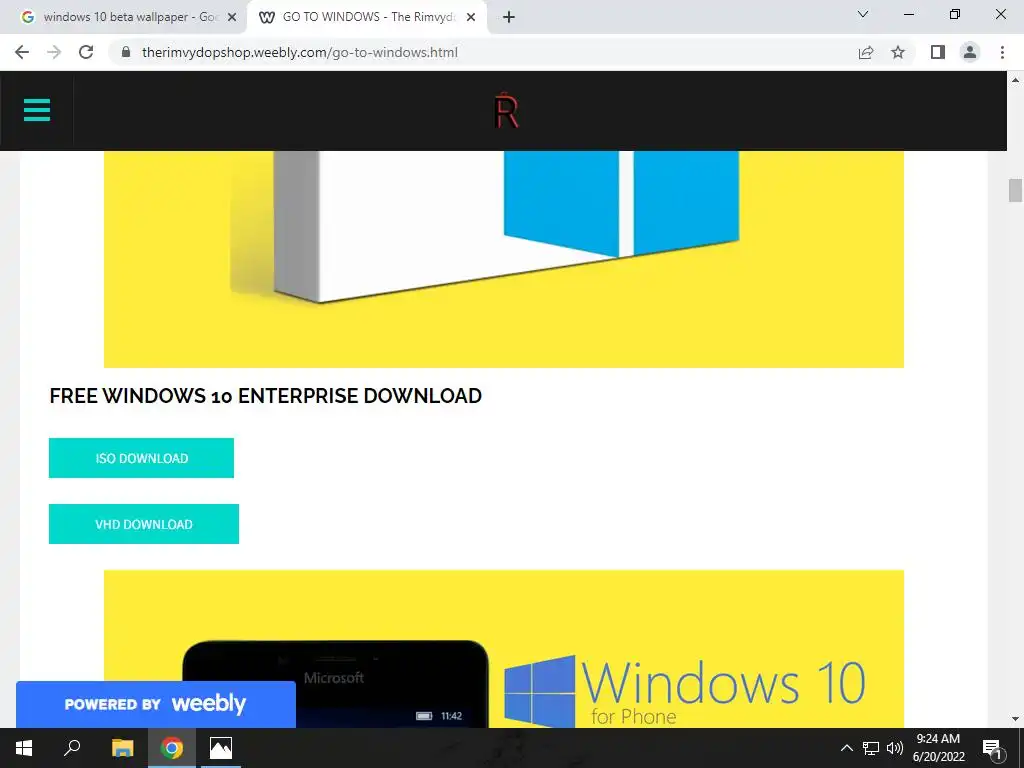1024x768 pixels.
Task: Open notification center icon
Action: coord(992,748)
